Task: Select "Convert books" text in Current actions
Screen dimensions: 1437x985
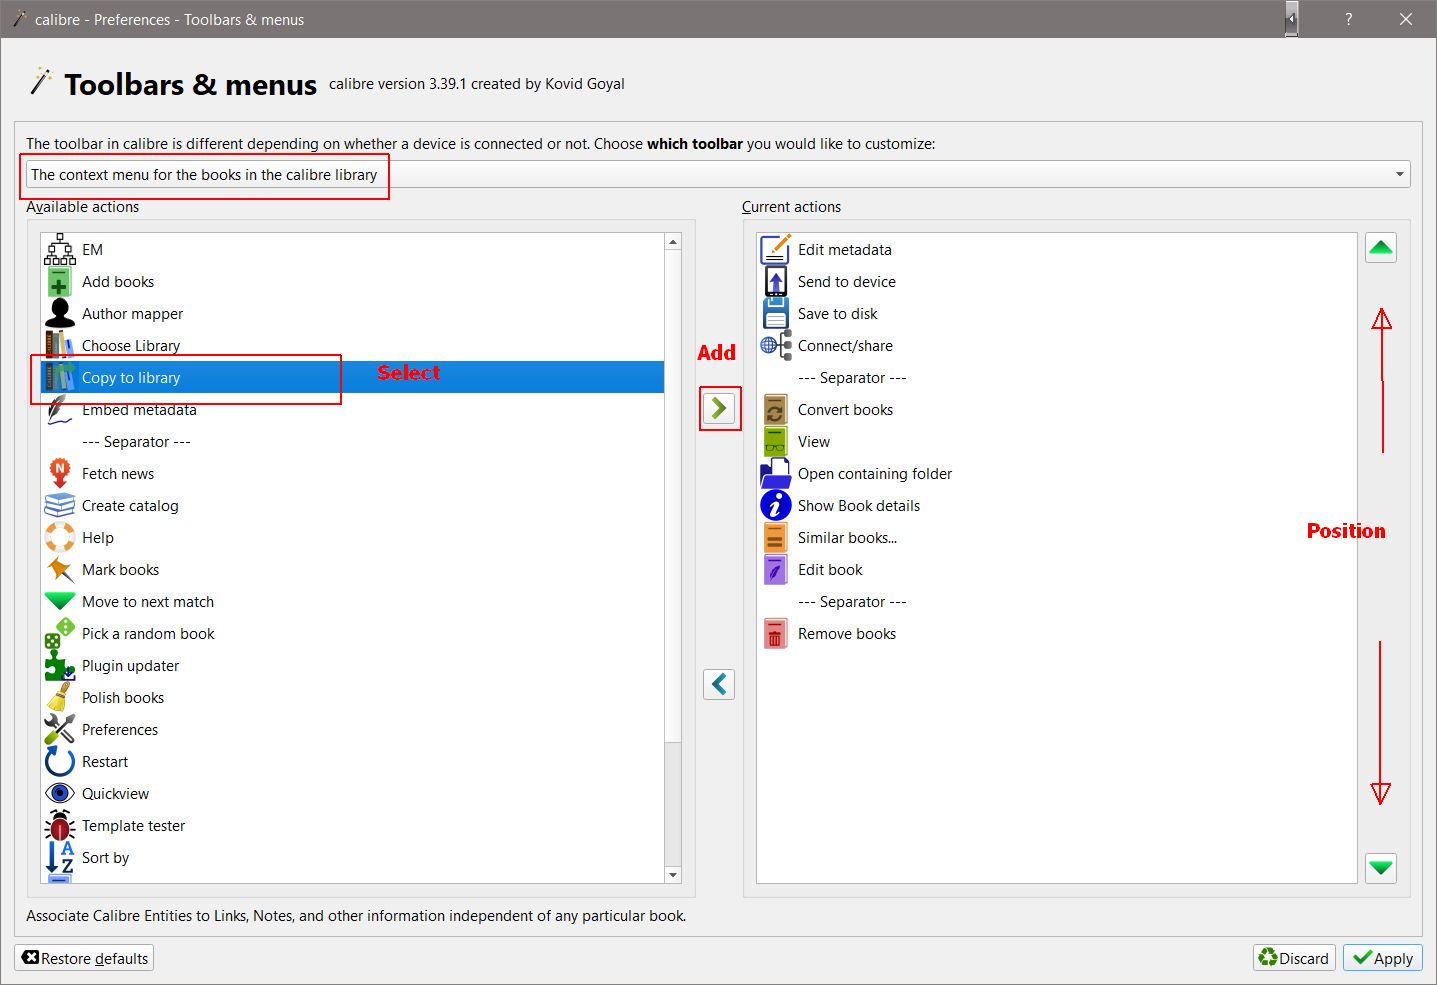Action: 845,409
